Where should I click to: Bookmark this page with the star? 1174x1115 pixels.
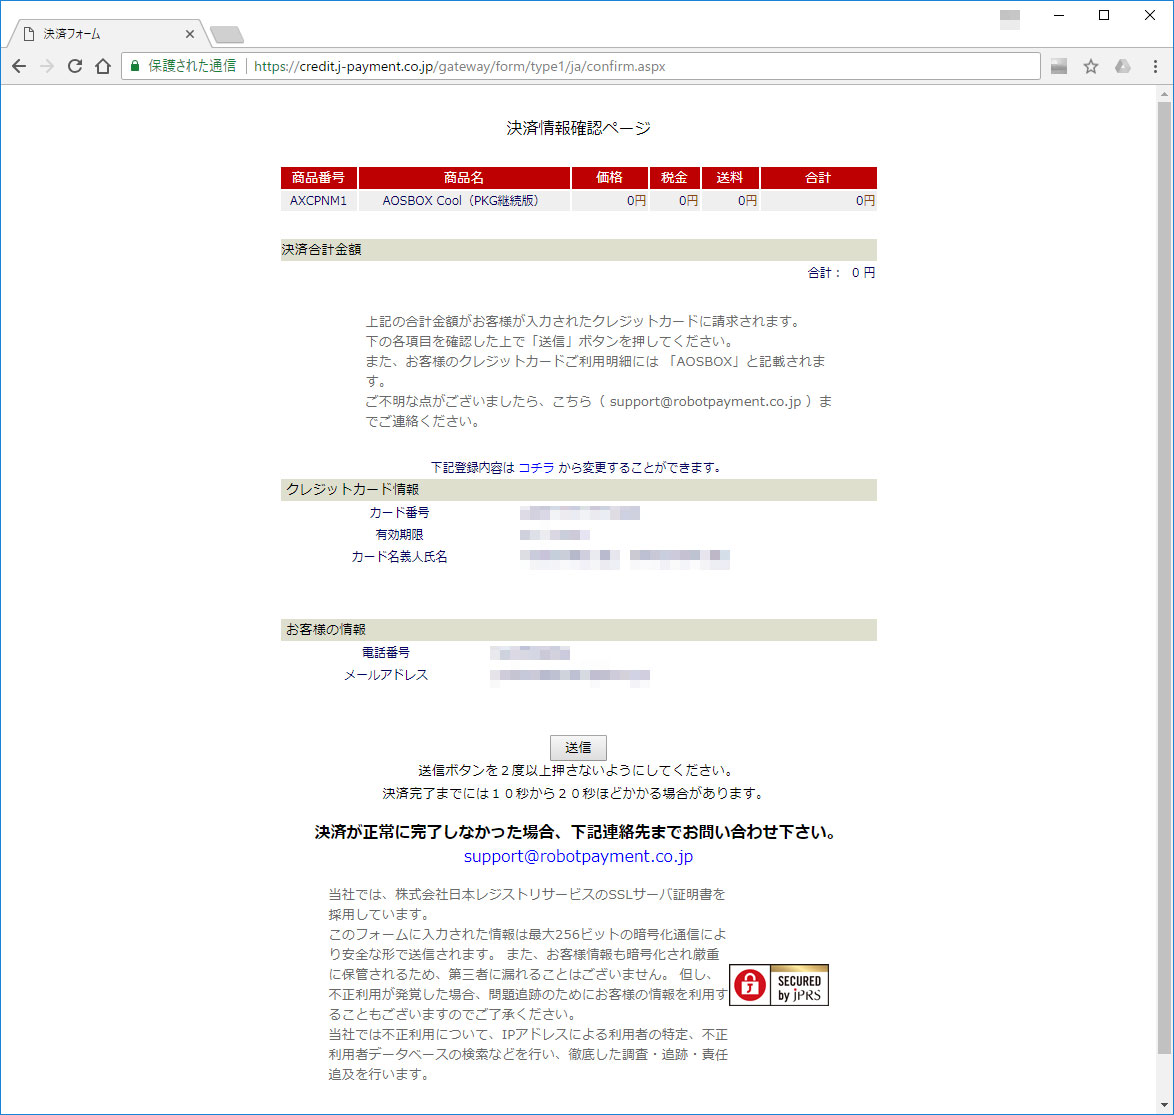1091,66
